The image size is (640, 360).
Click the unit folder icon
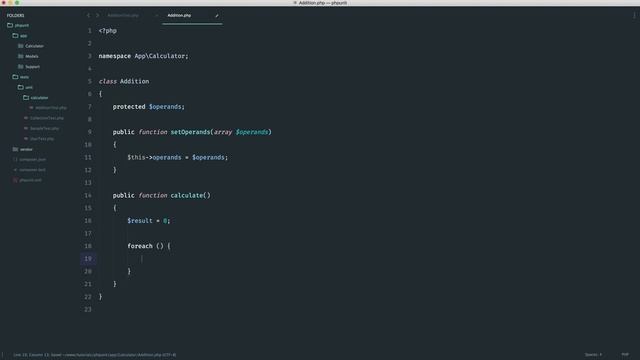click(x=20, y=87)
